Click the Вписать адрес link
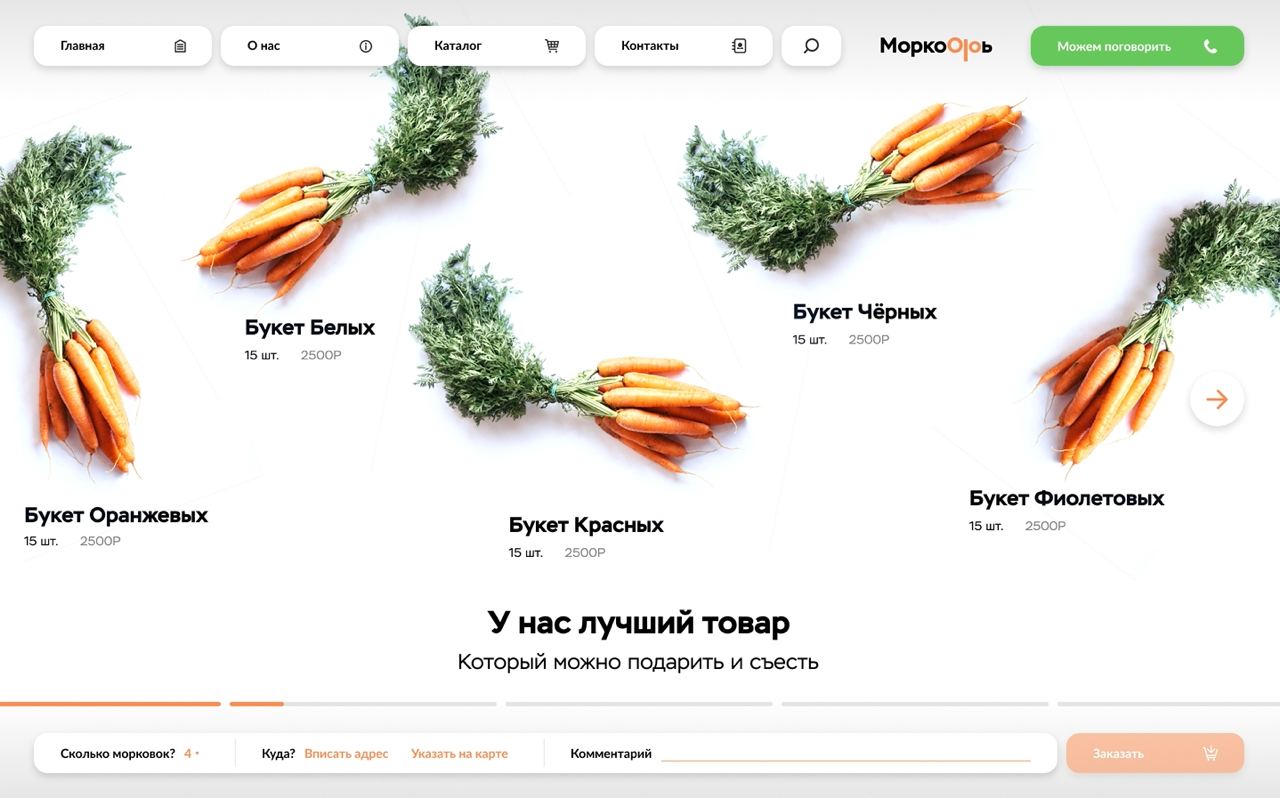This screenshot has height=798, width=1280. click(346, 754)
